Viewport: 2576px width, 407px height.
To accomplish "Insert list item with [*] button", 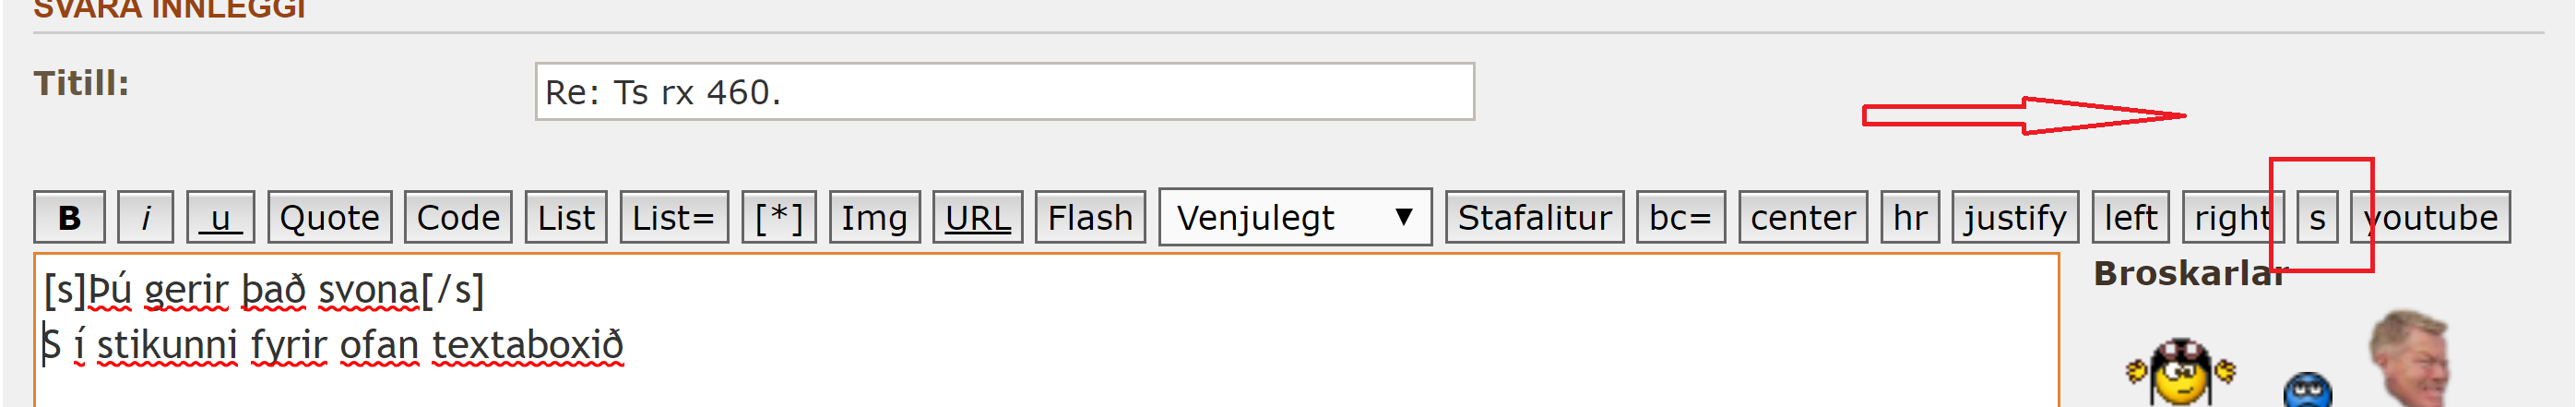I will pyautogui.click(x=779, y=217).
